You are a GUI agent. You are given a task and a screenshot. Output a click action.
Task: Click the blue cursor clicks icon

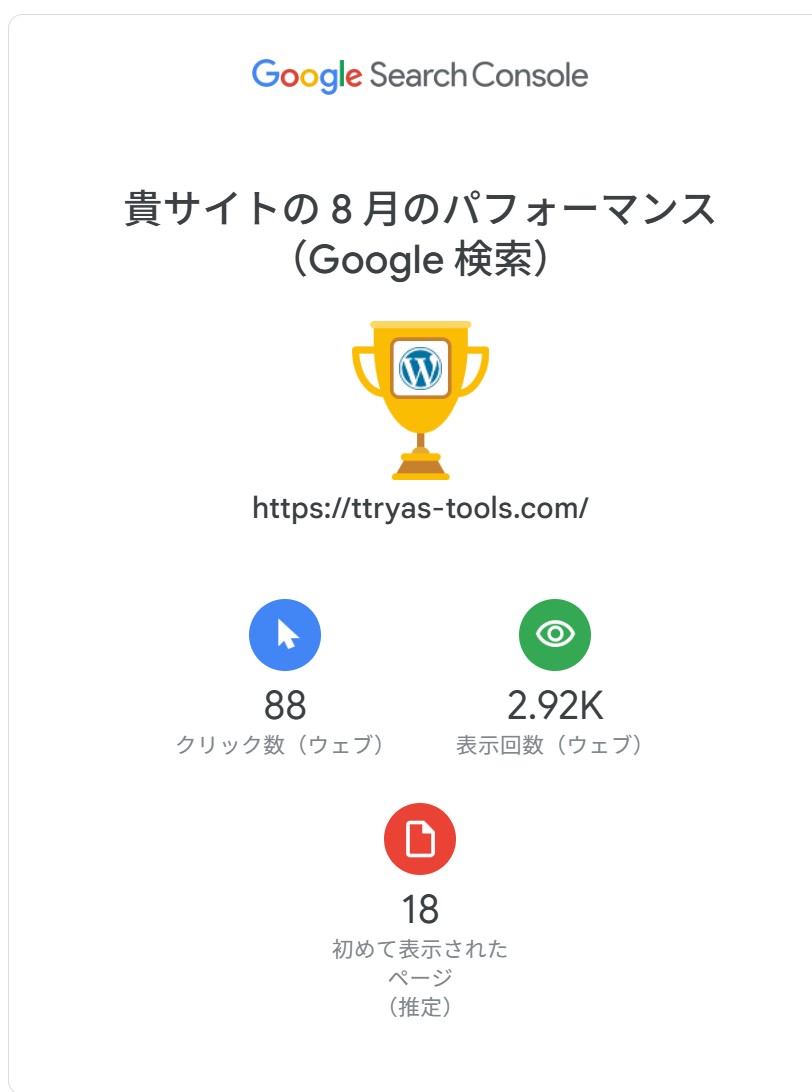[x=285, y=634]
